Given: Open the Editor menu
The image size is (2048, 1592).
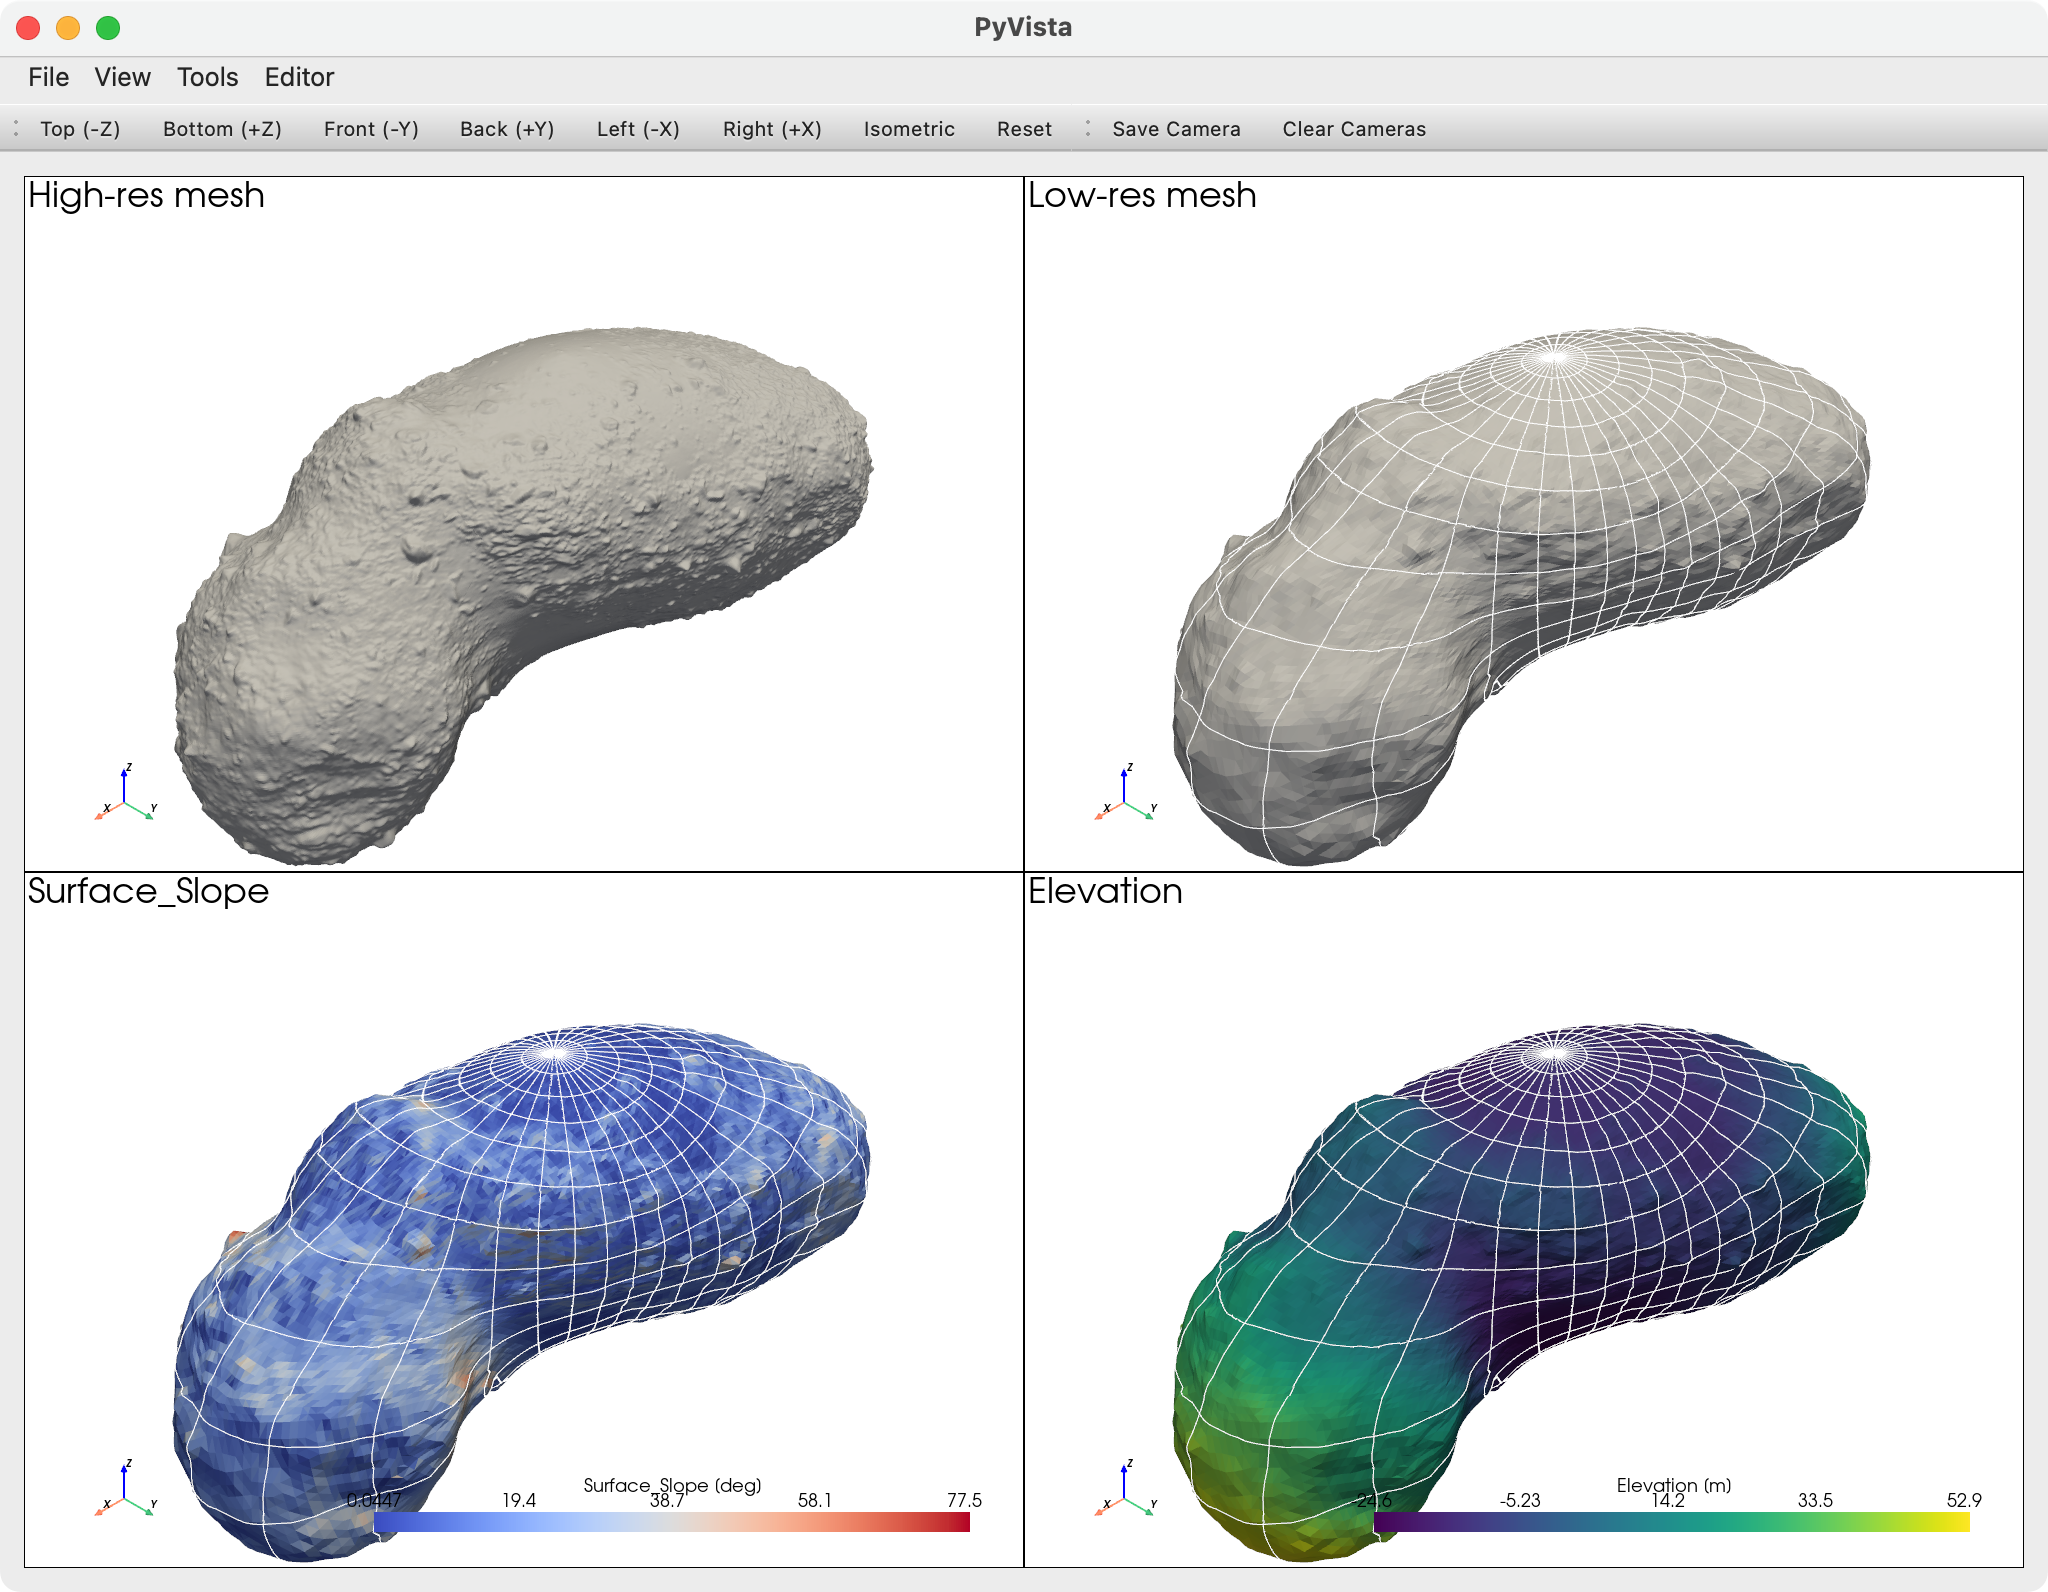Looking at the screenshot, I should coord(299,77).
